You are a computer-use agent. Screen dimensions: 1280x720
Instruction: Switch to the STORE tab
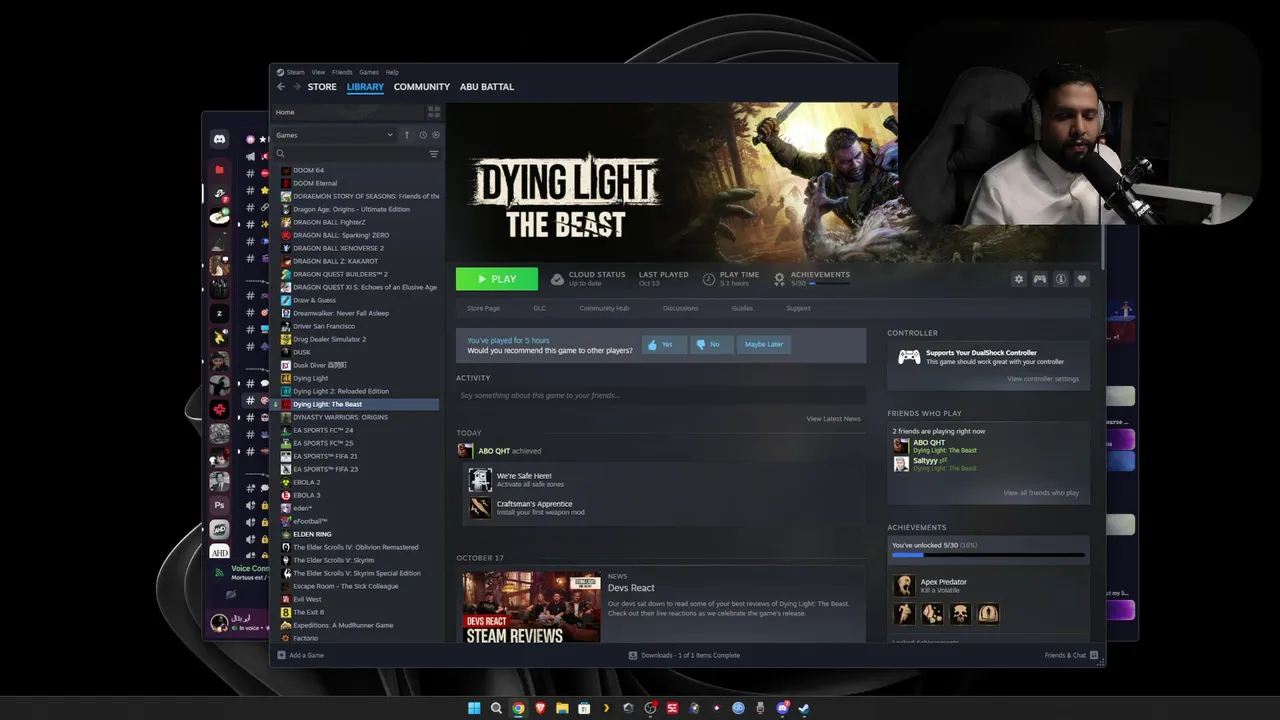point(322,87)
